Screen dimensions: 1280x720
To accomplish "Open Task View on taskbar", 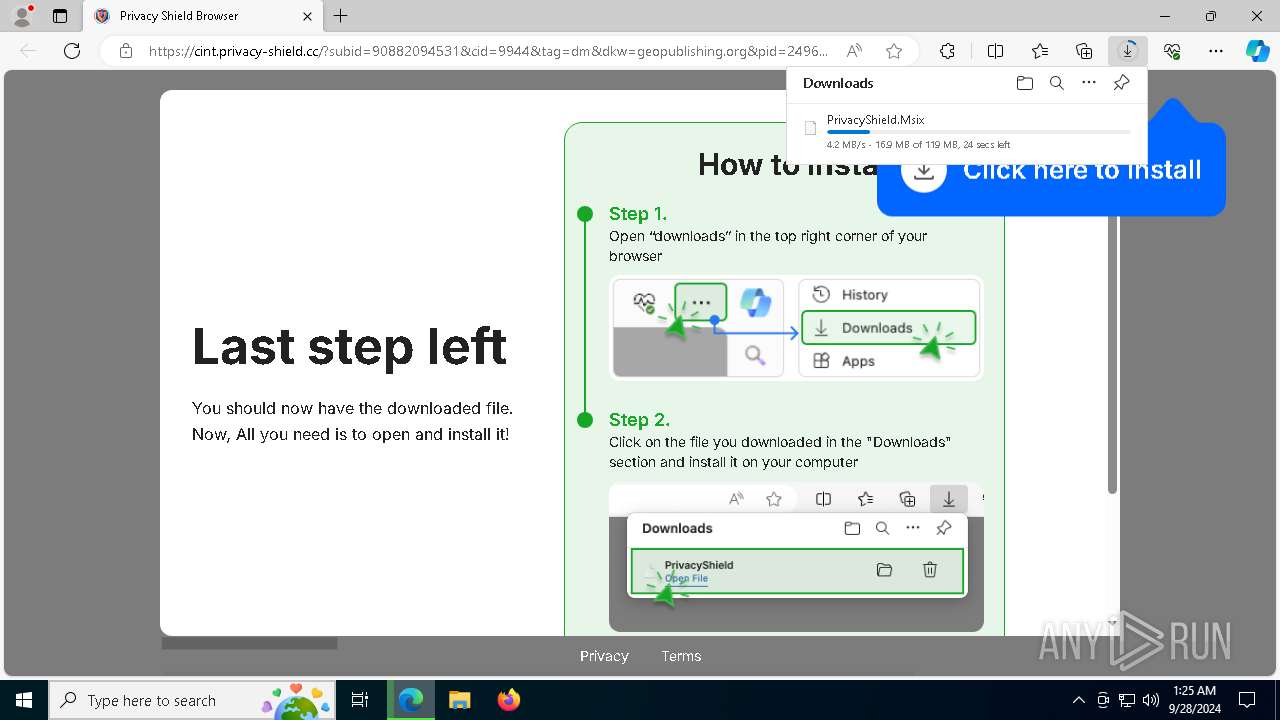I will pos(360,700).
